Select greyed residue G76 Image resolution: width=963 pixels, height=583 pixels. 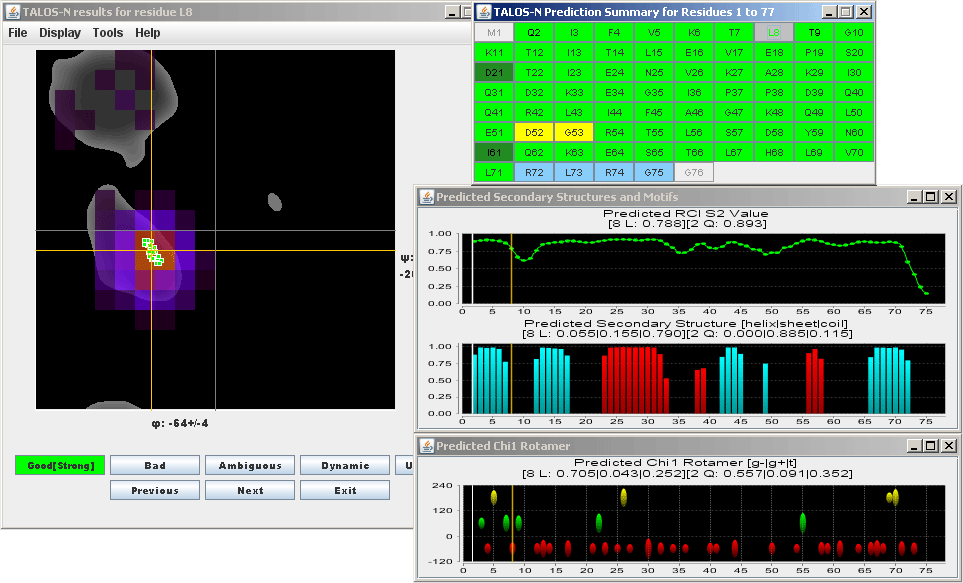(694, 173)
